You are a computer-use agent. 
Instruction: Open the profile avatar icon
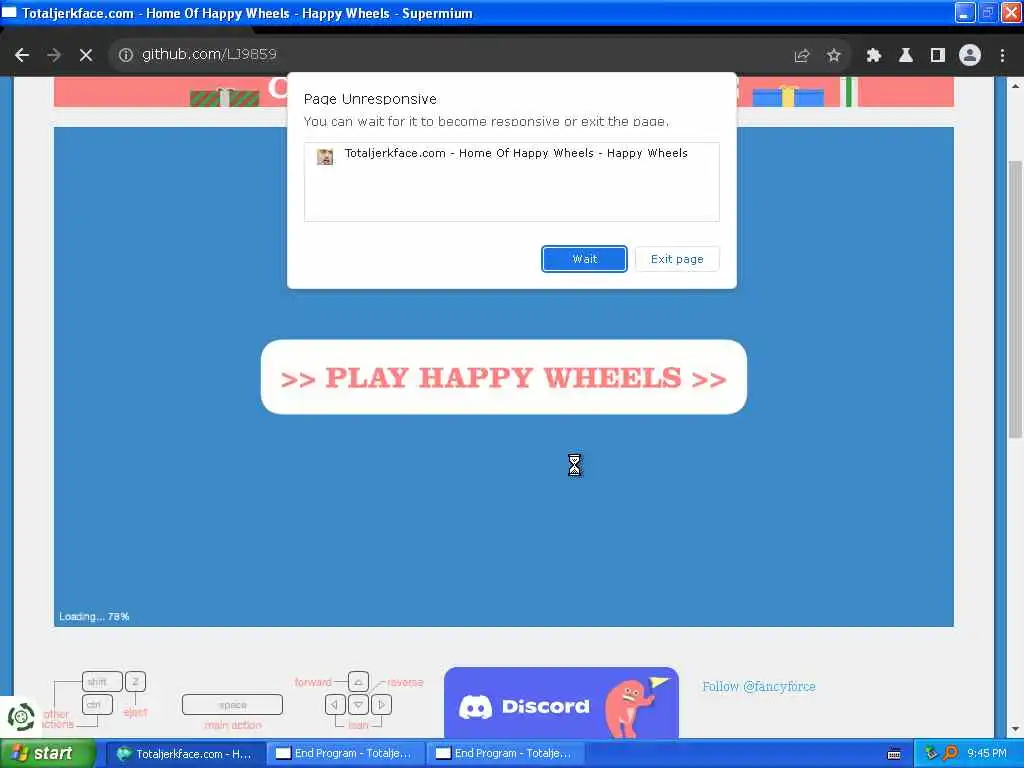970,56
